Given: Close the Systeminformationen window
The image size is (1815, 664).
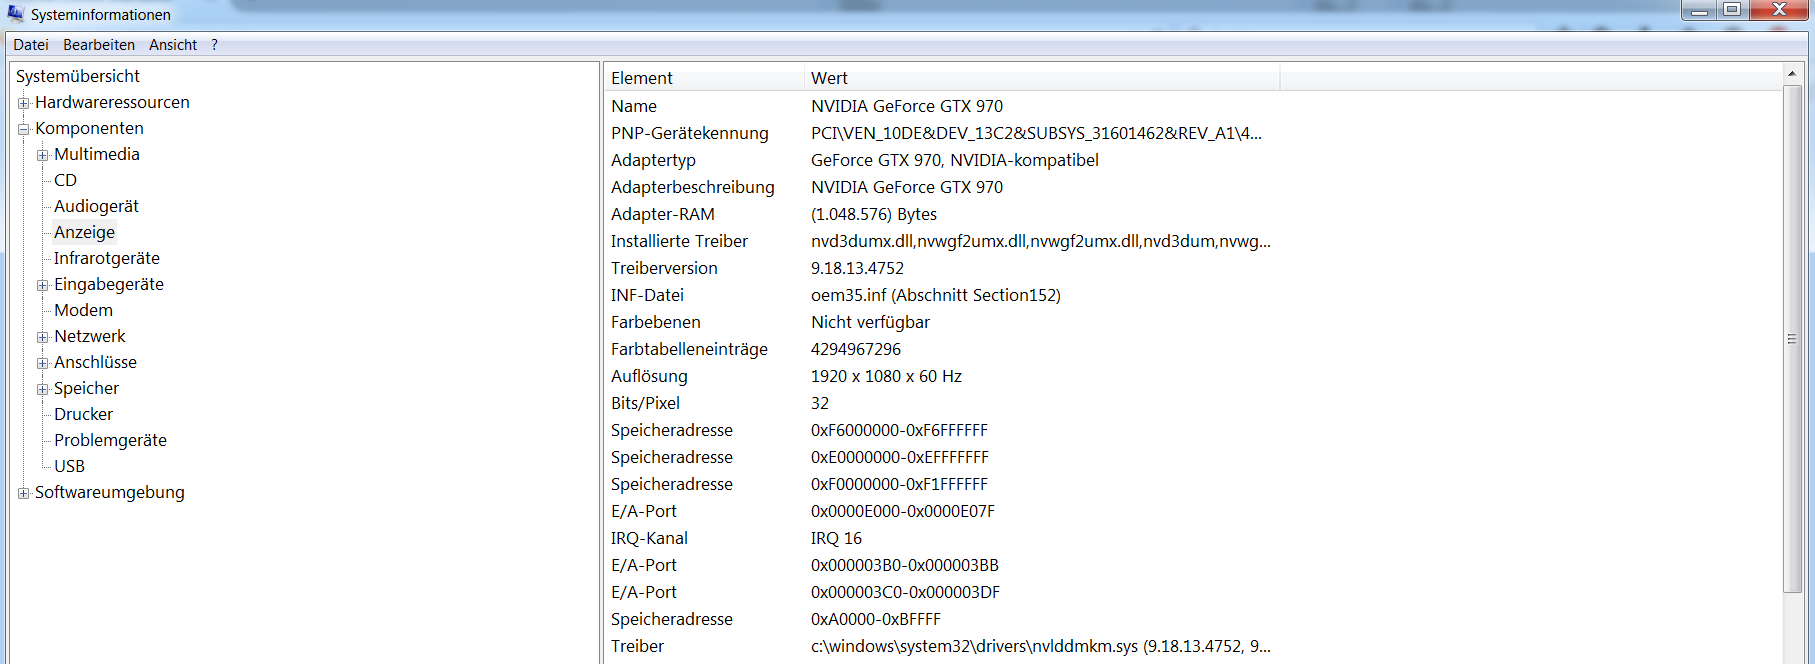Looking at the screenshot, I should [x=1779, y=11].
